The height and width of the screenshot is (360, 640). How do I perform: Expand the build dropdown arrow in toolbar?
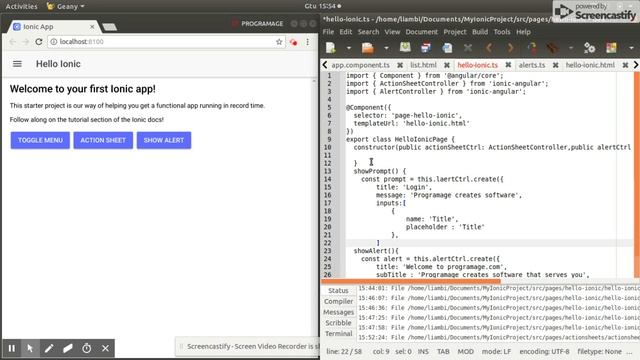tap(571, 48)
